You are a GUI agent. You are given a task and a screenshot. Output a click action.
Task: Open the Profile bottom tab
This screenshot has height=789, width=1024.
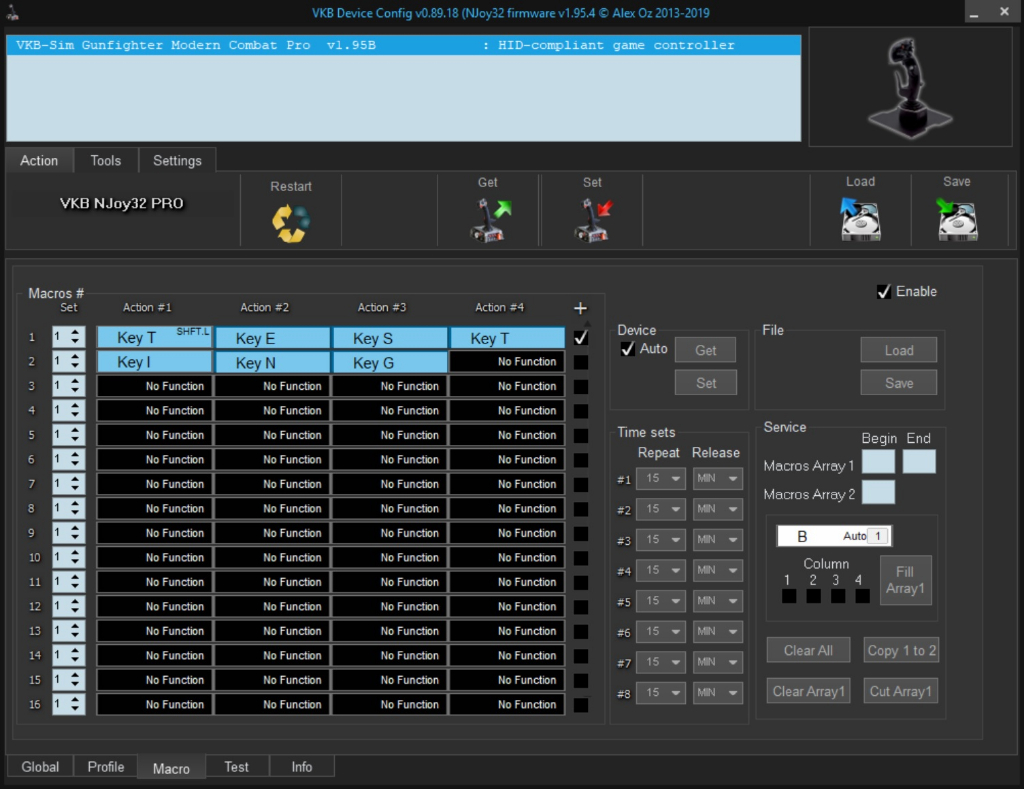click(x=106, y=767)
